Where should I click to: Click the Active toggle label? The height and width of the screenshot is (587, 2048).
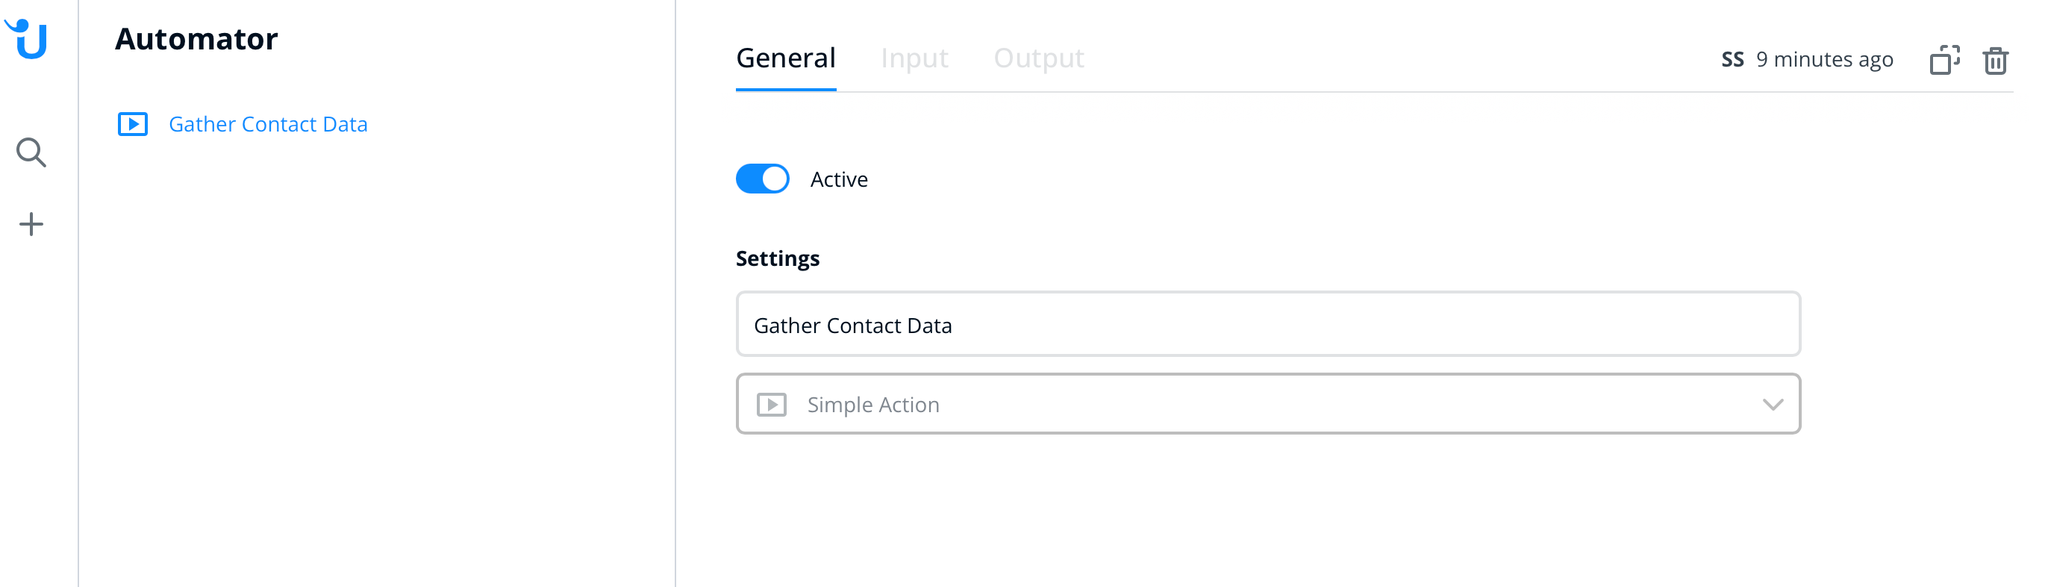point(838,179)
